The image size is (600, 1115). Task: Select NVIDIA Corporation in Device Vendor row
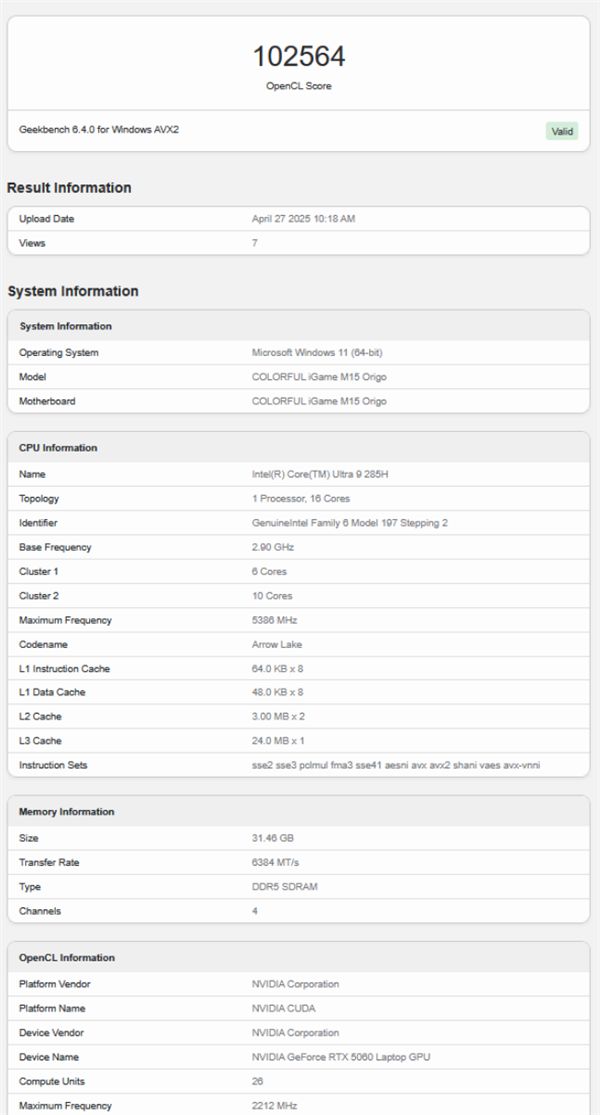click(x=295, y=1033)
